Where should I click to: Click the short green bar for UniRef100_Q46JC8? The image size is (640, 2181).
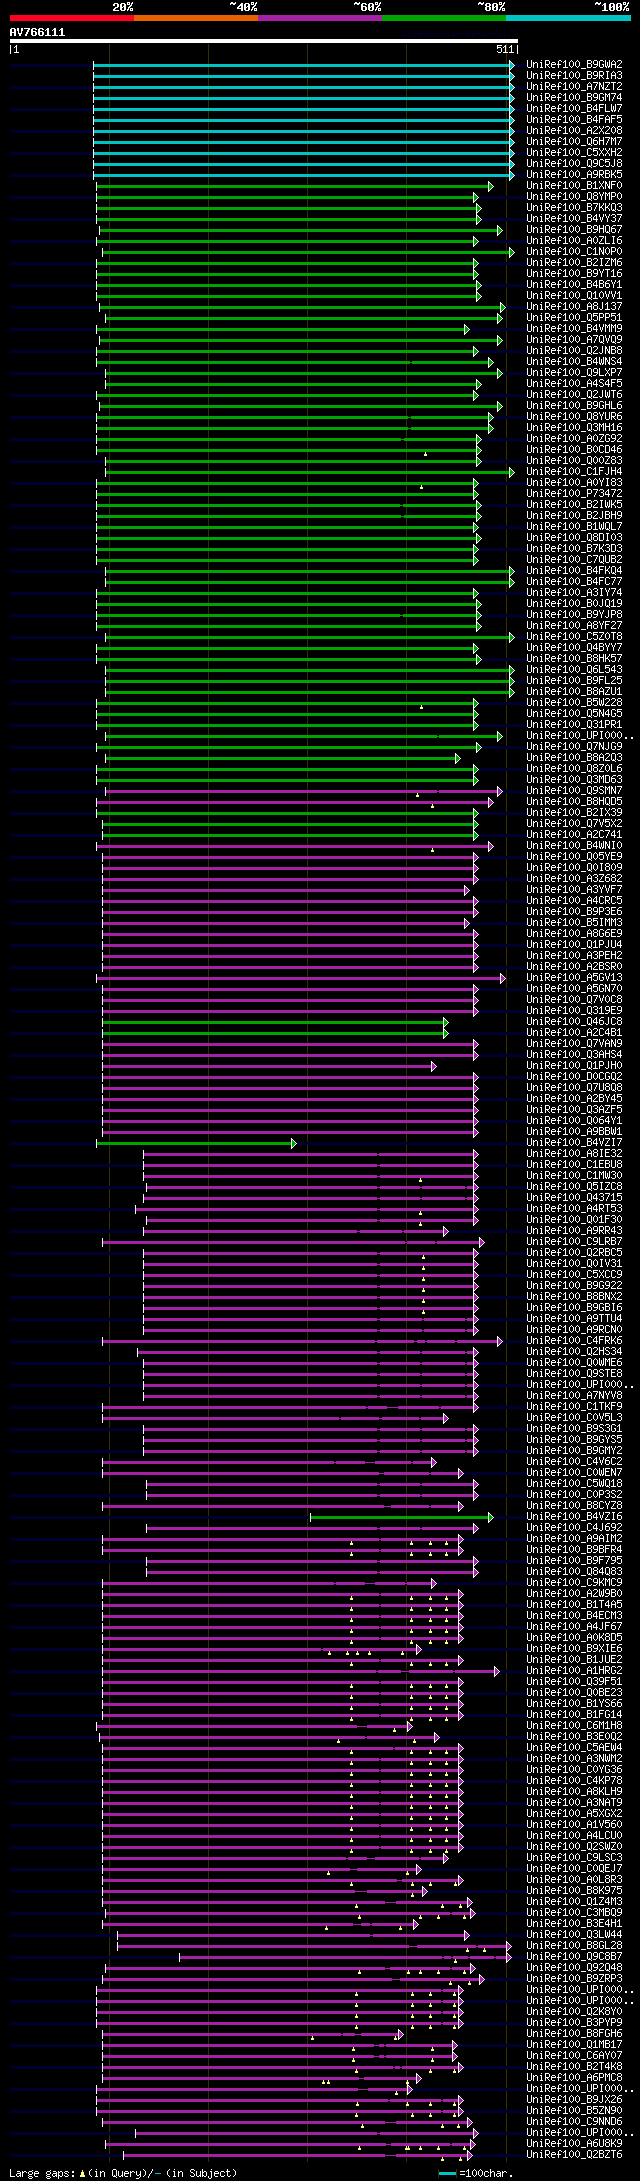[x=275, y=1022]
